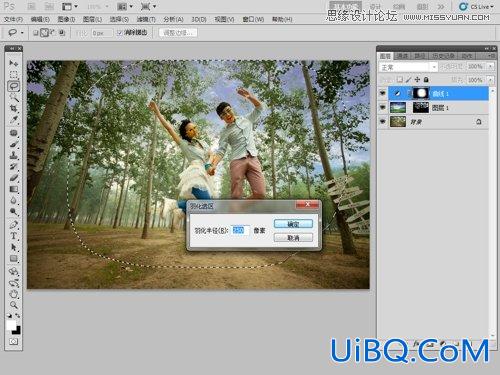Click the feather radius input field

[240, 230]
